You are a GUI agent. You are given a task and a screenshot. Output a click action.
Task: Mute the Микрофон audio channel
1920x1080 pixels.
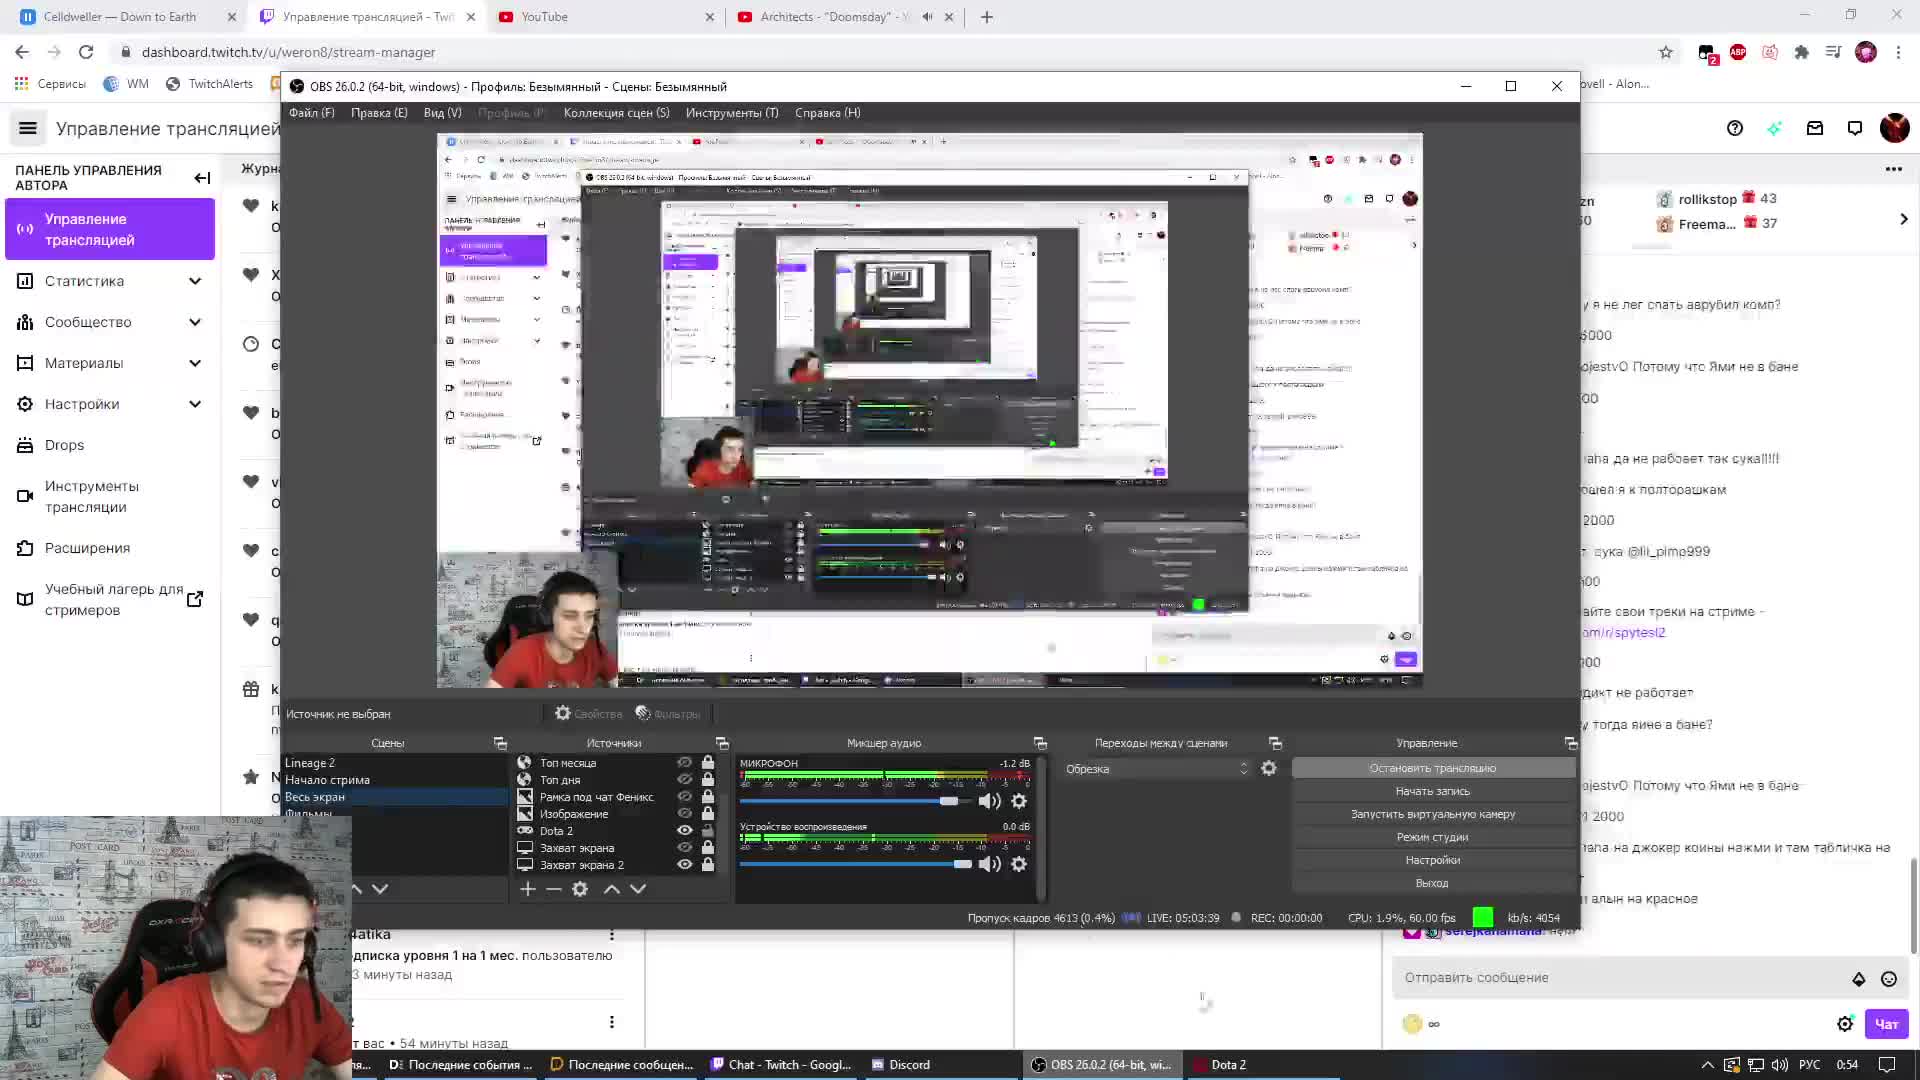pyautogui.click(x=990, y=801)
